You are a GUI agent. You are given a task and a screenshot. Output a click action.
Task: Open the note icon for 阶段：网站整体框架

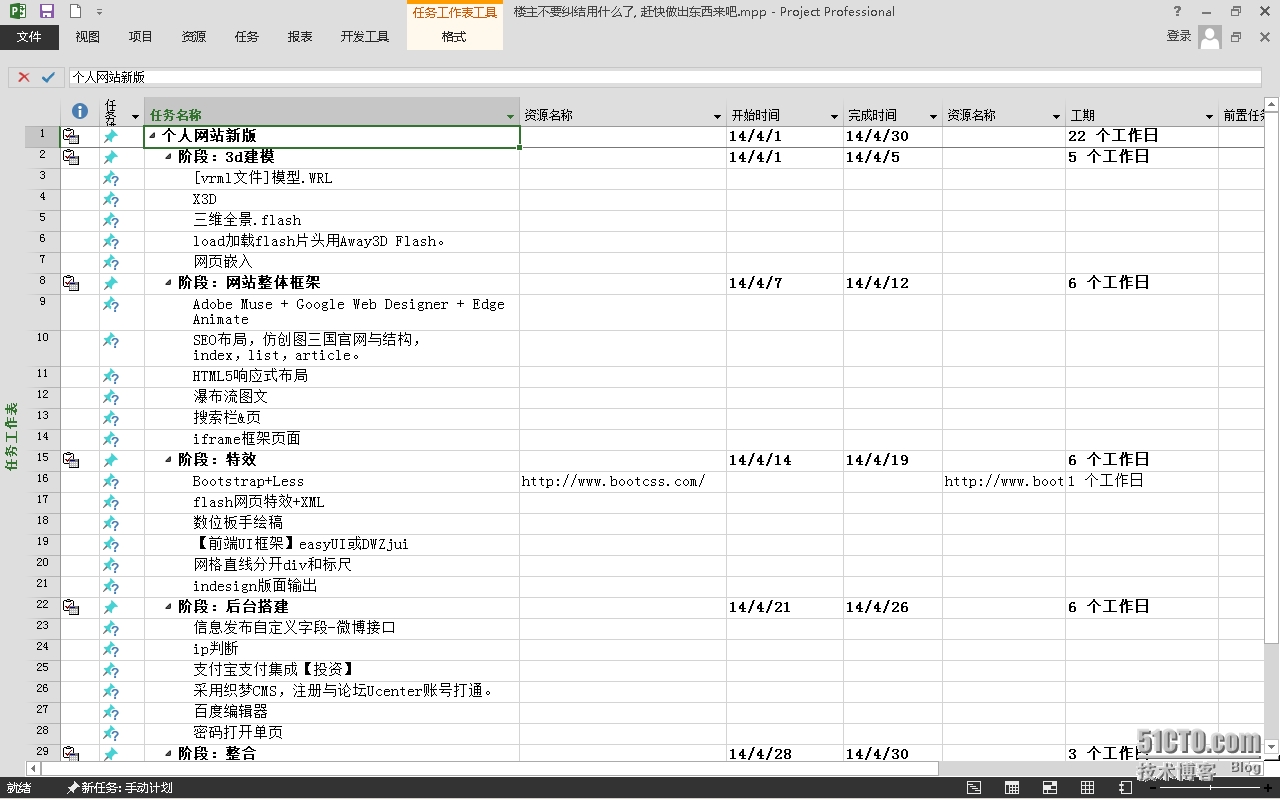click(x=71, y=283)
